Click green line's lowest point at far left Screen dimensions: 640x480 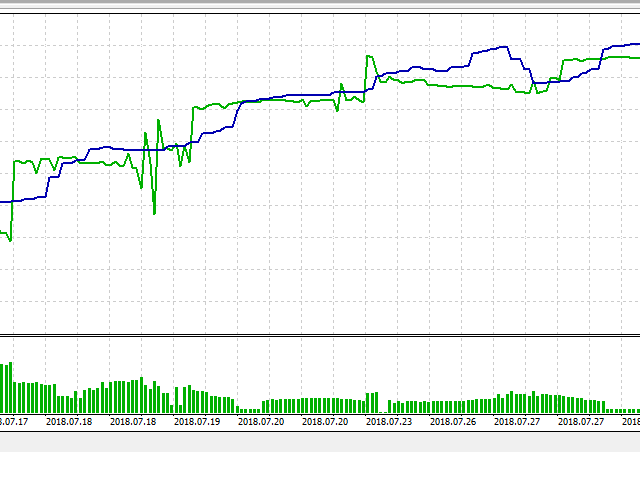tap(10, 240)
